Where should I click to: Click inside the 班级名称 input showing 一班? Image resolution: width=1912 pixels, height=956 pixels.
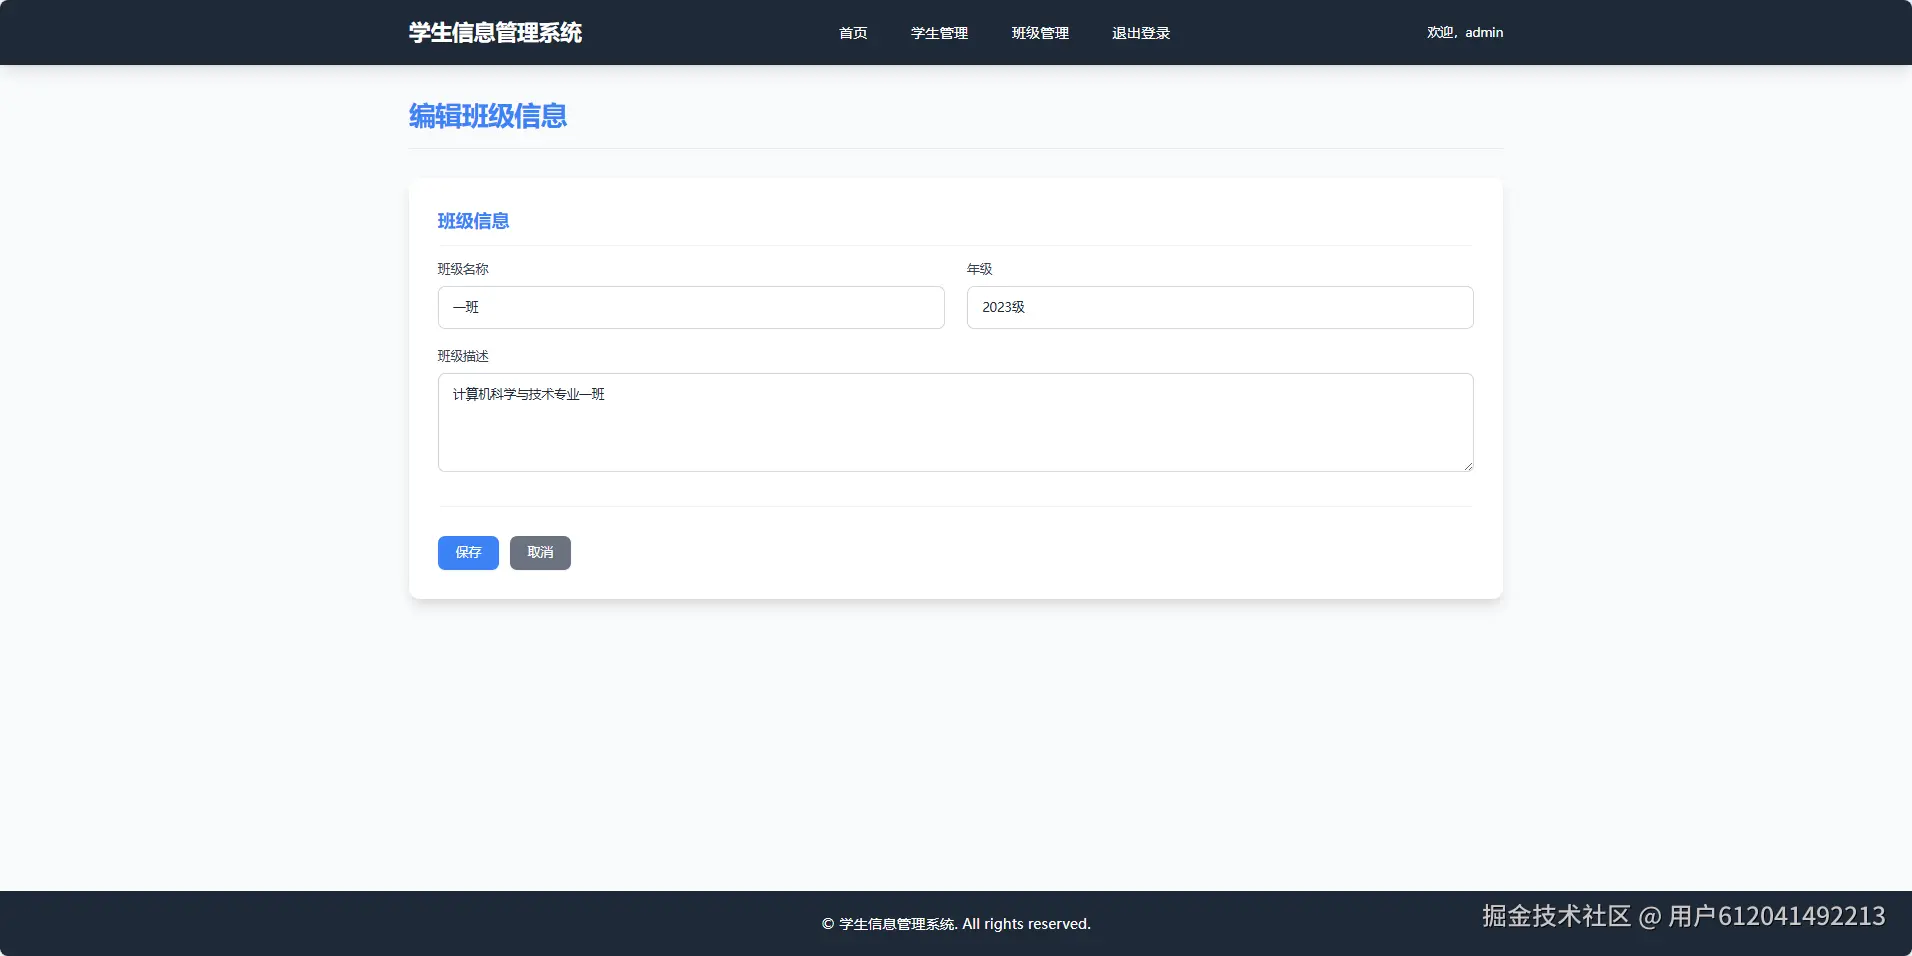pos(690,307)
